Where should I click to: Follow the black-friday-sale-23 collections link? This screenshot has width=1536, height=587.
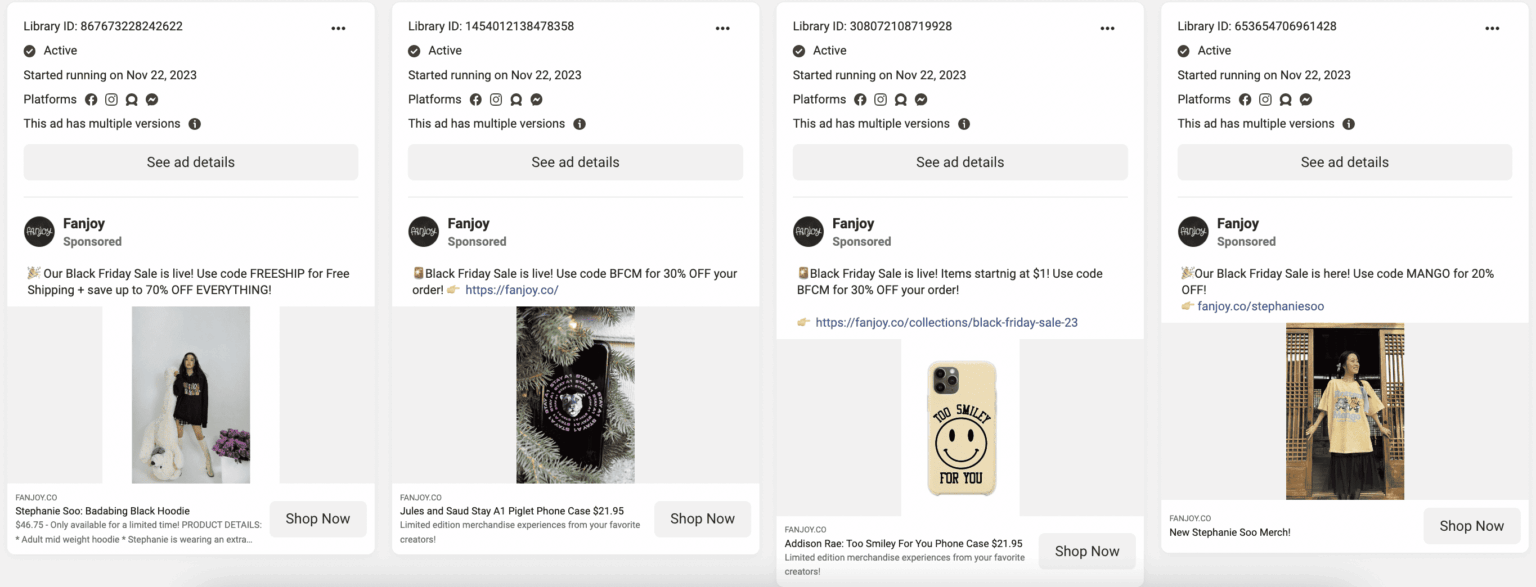coord(946,322)
